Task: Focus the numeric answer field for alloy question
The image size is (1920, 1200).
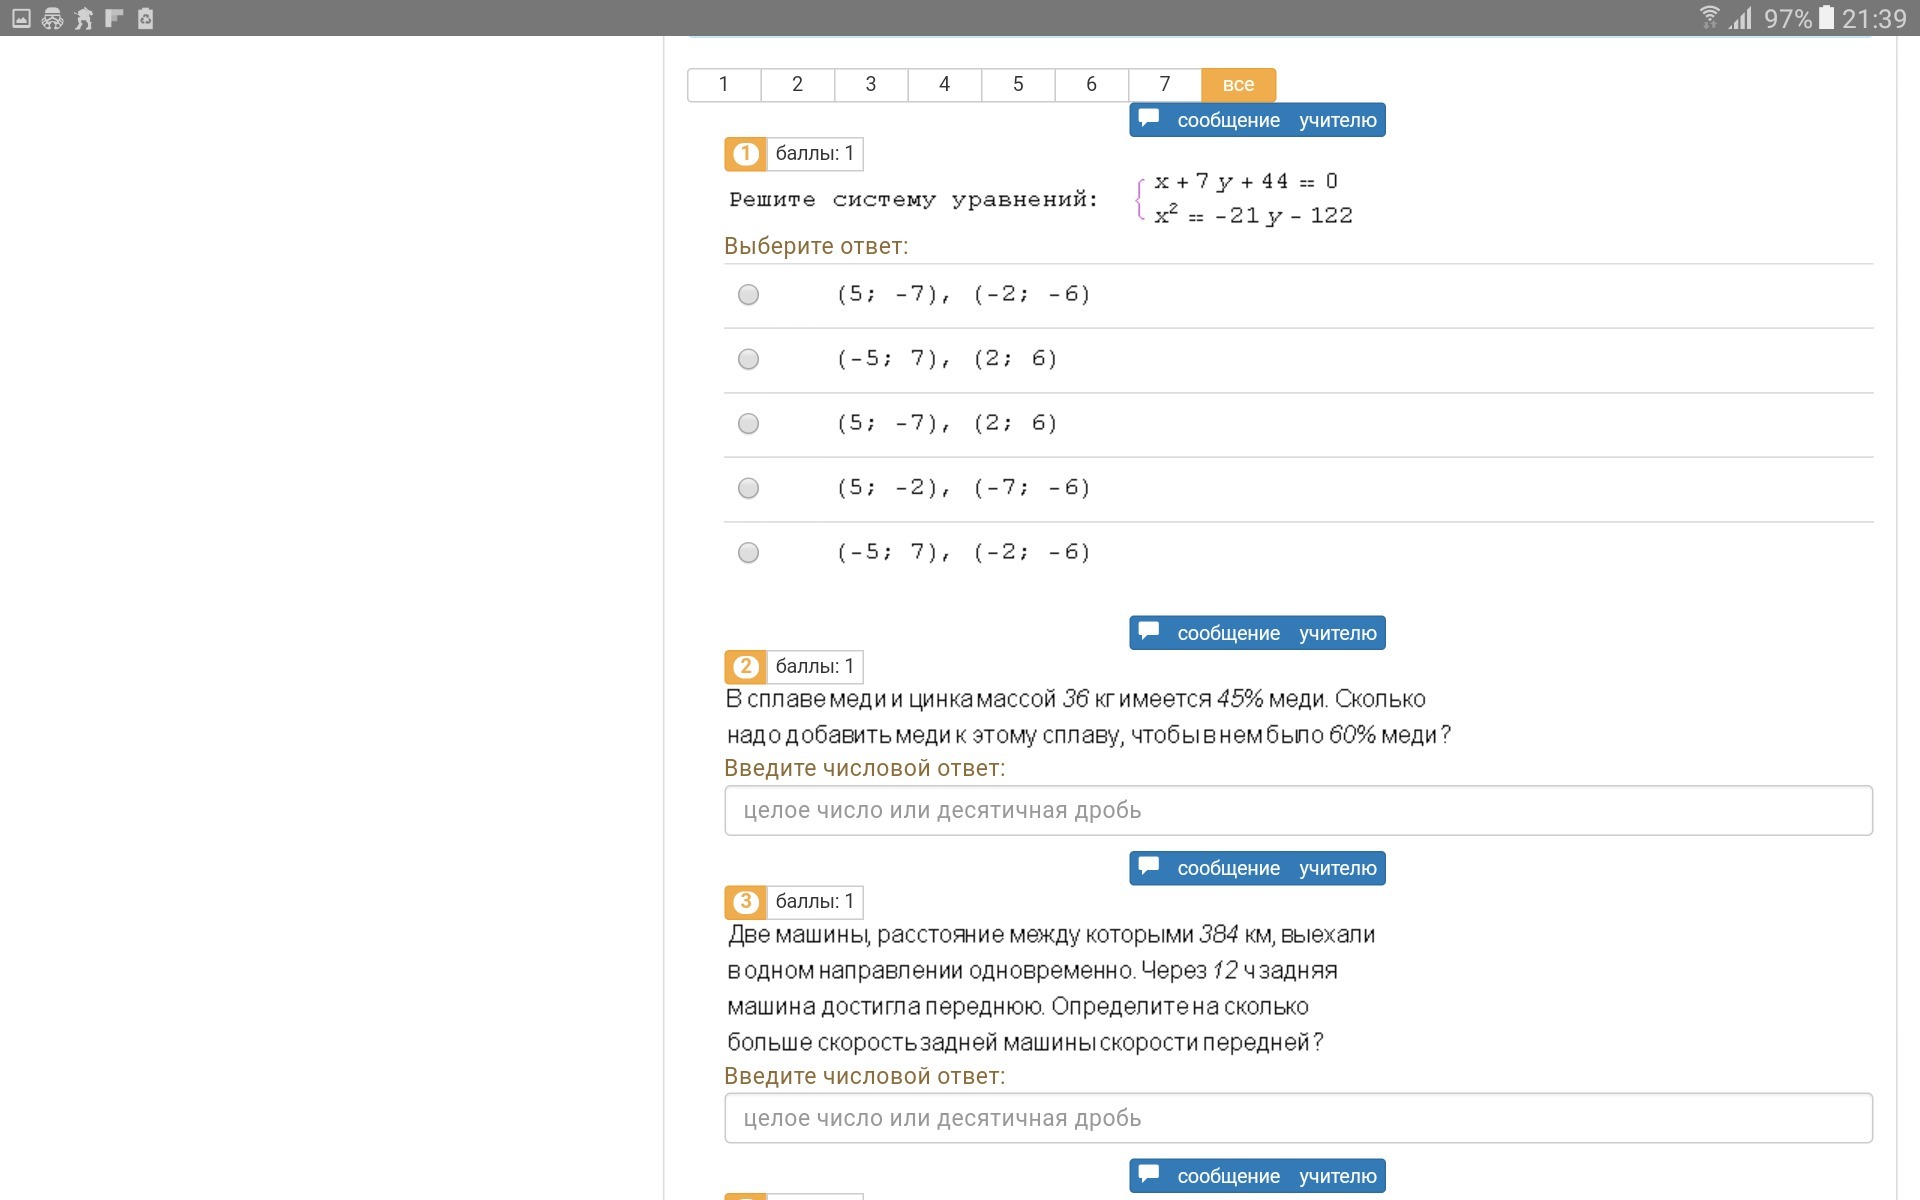Action: coord(1298,810)
